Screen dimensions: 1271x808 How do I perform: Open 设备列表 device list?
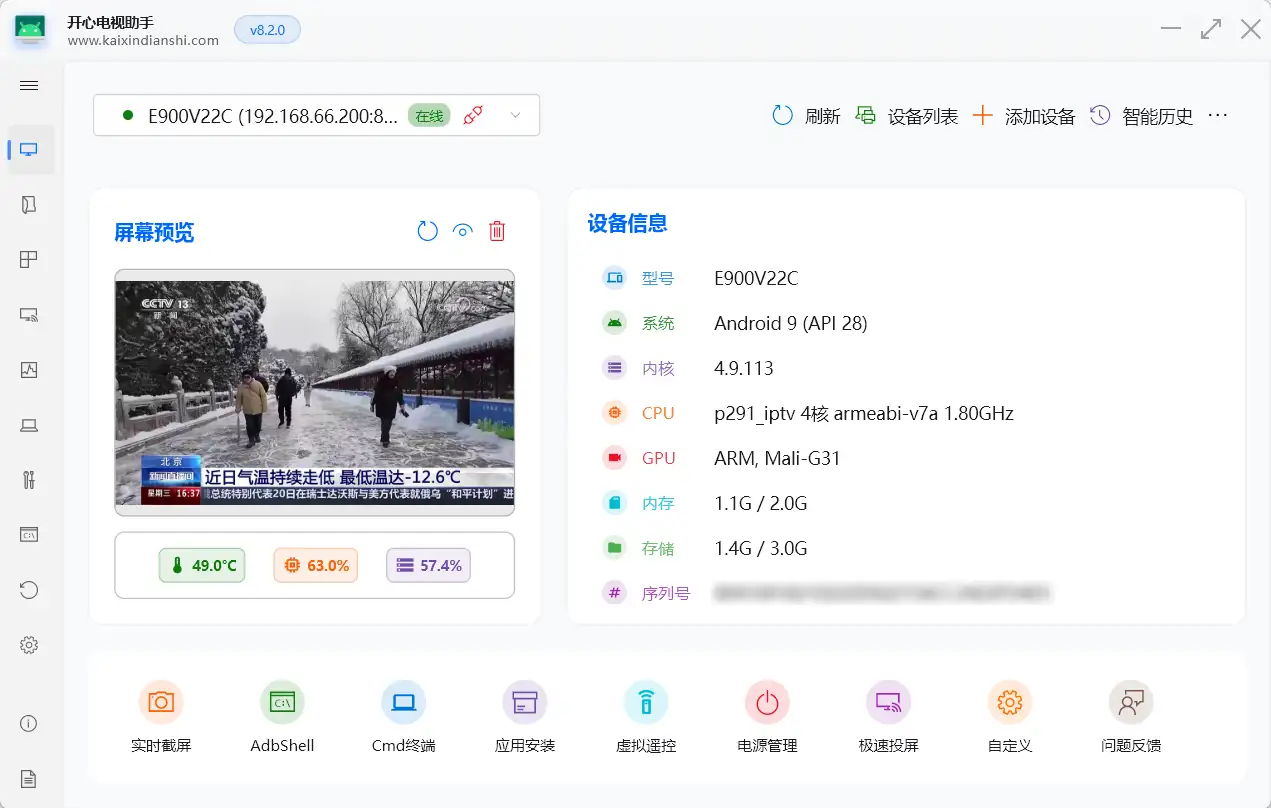(907, 116)
